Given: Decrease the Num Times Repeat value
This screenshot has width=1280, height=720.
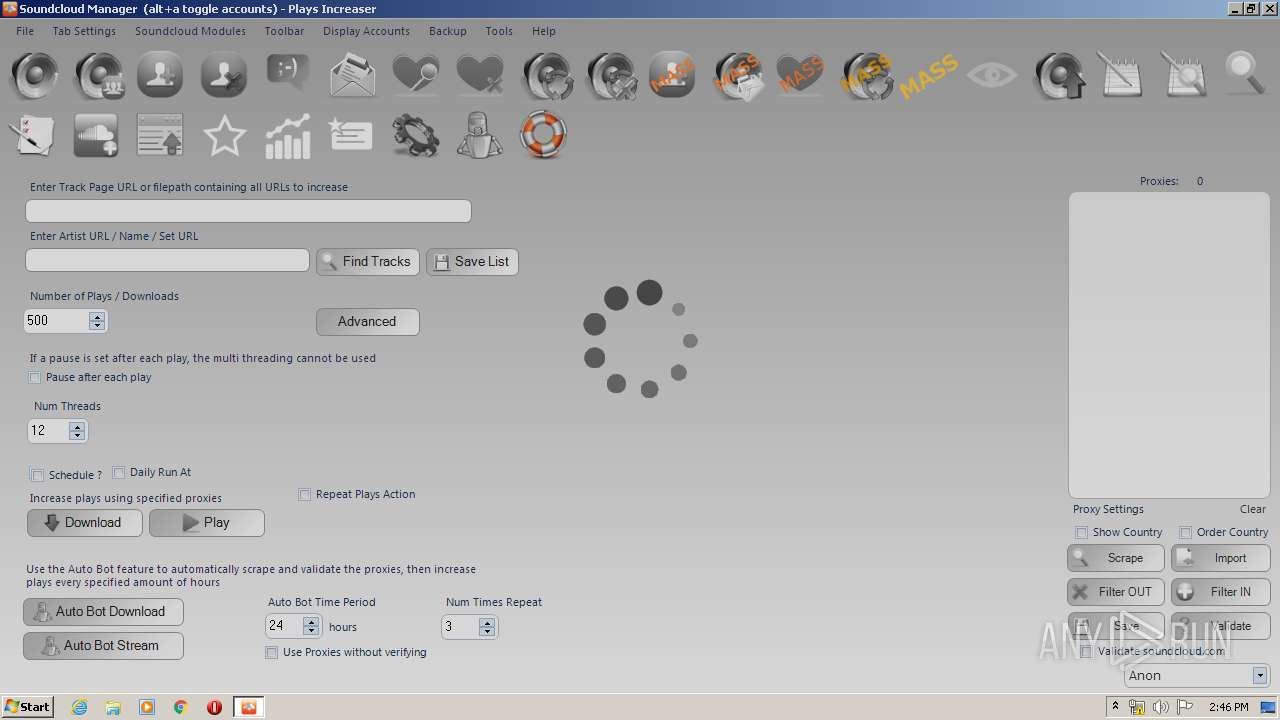Looking at the screenshot, I should (487, 631).
